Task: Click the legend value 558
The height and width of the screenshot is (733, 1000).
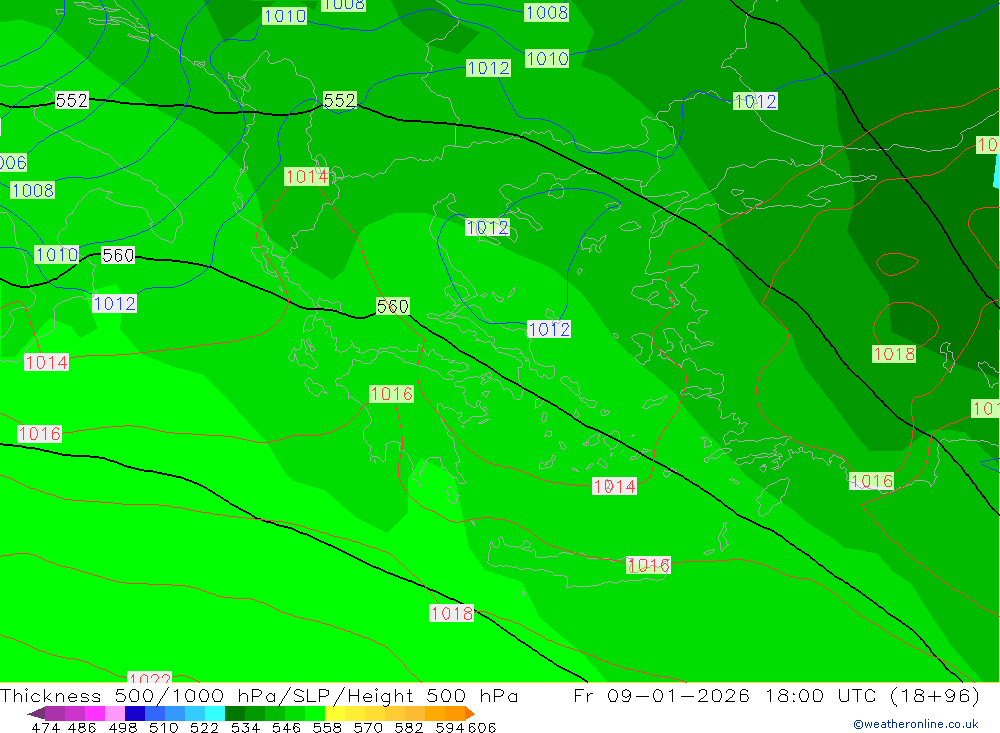Action: (x=327, y=727)
